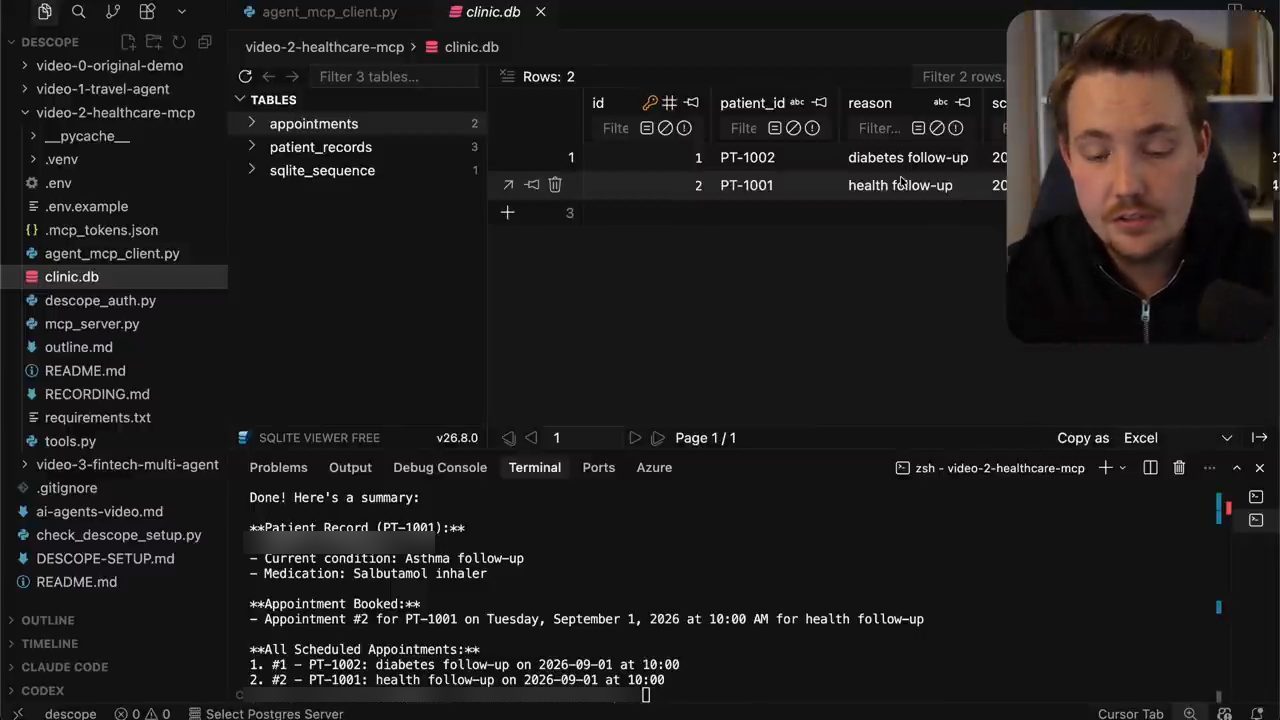Switch to agent_mcp_client.py editor tab
Screen dimensions: 1280x720
tap(329, 12)
